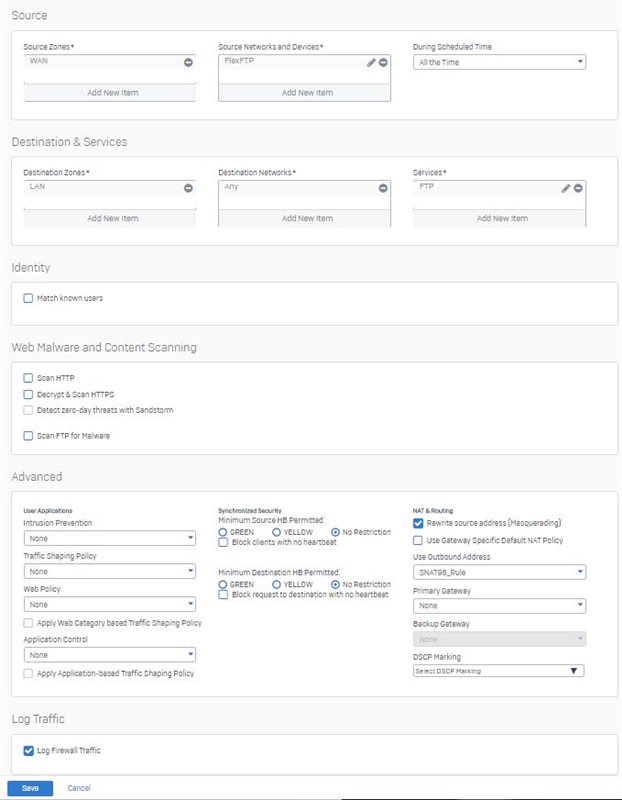This screenshot has height=800, width=622.
Task: Expand the Intrusion Prevention dropdown
Action: [110, 538]
